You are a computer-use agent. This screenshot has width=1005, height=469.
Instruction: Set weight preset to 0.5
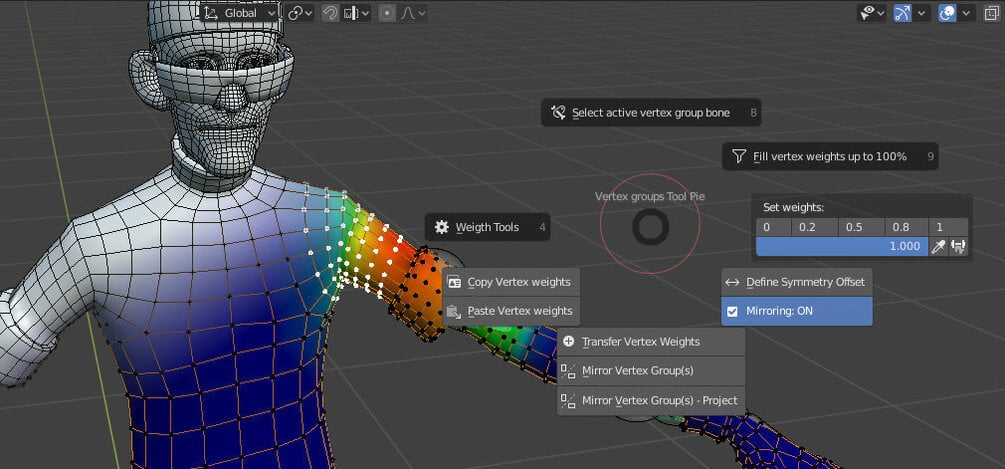861,227
